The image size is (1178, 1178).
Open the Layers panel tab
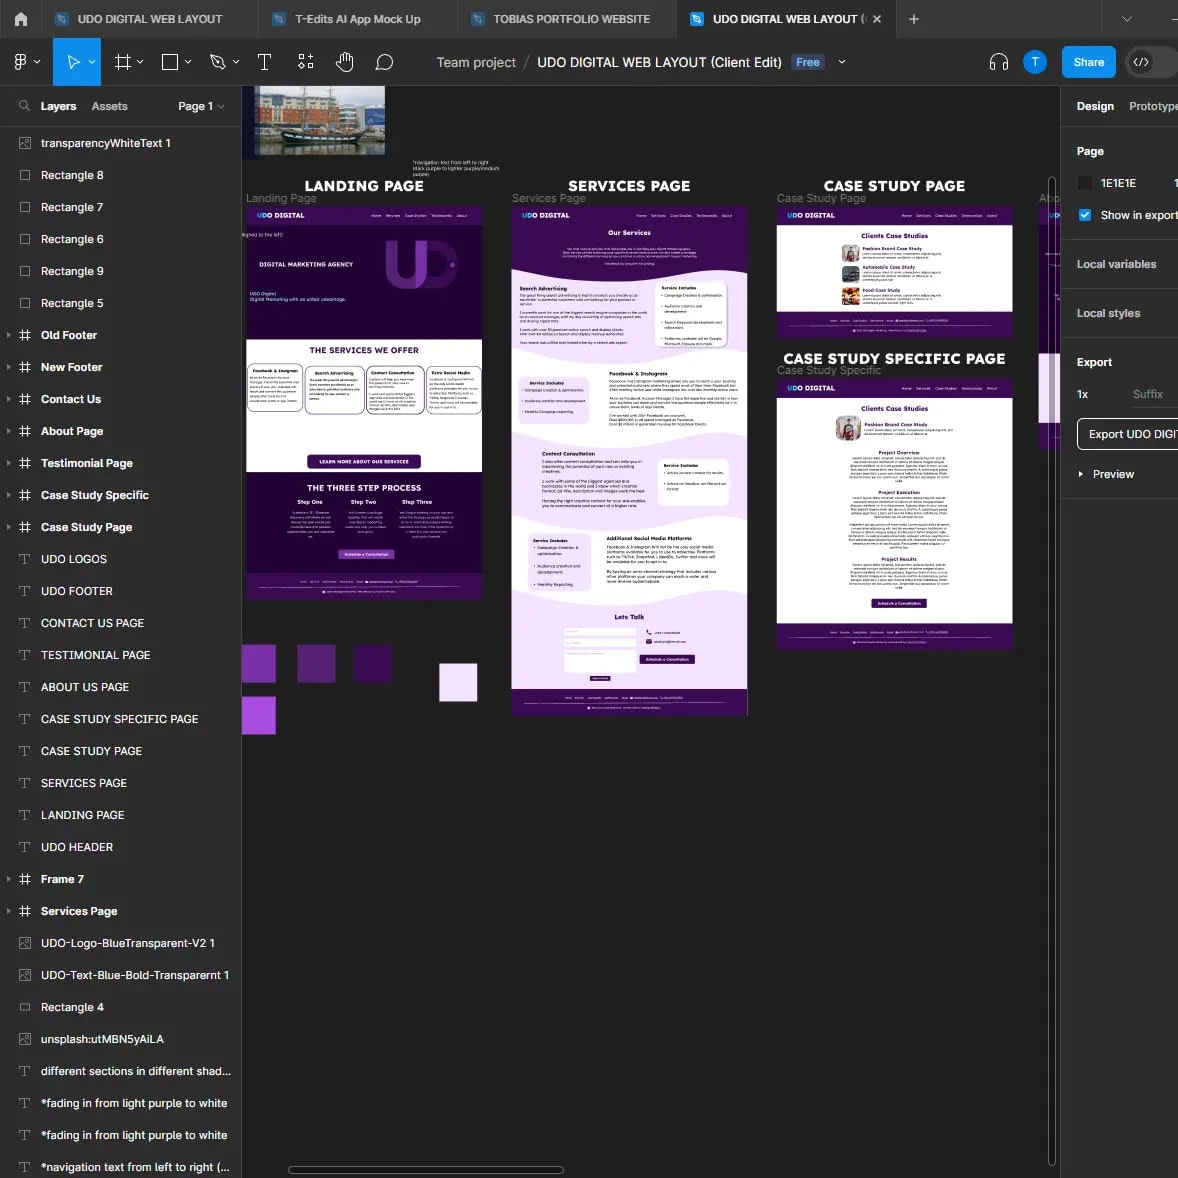[59, 106]
